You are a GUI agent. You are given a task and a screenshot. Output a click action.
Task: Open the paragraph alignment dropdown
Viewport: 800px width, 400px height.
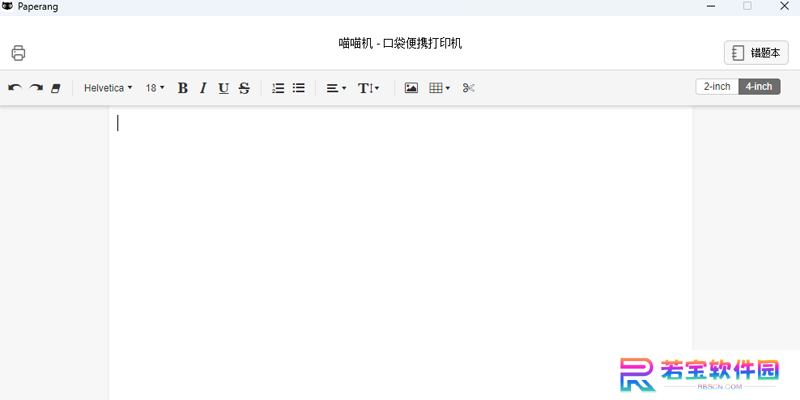336,88
